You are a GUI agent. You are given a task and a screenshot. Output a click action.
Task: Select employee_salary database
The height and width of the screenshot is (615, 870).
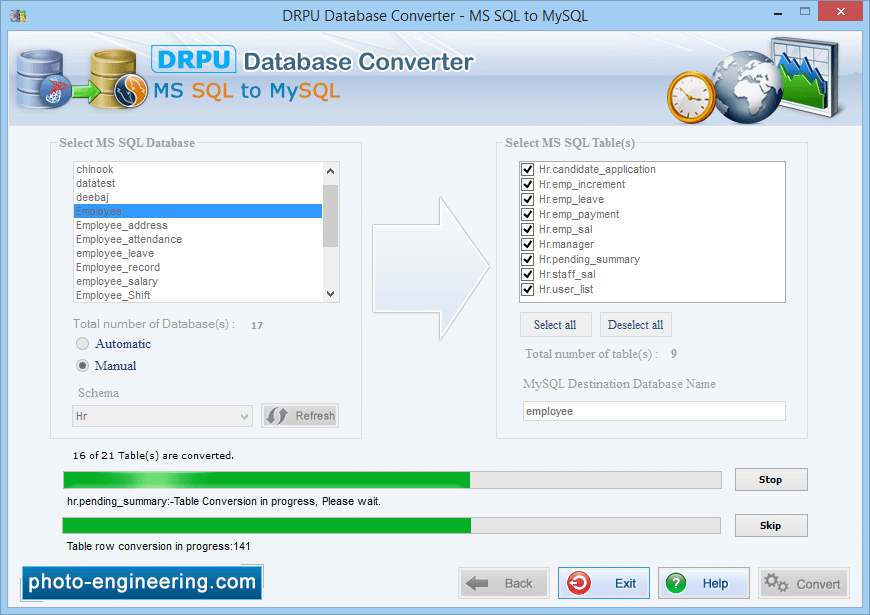pos(198,281)
